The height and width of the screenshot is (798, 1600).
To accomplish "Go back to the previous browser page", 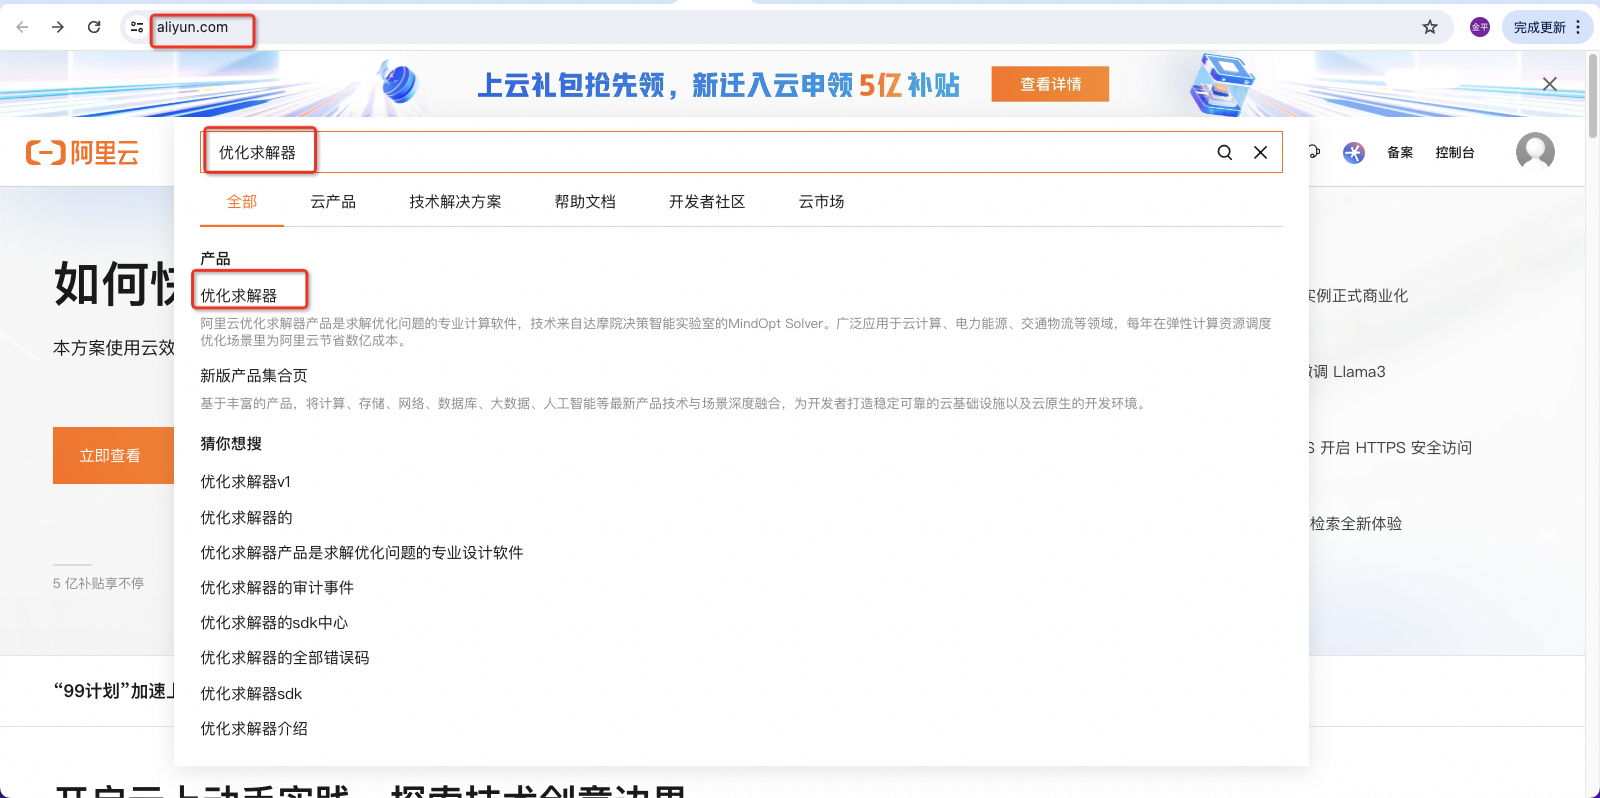I will click(22, 27).
